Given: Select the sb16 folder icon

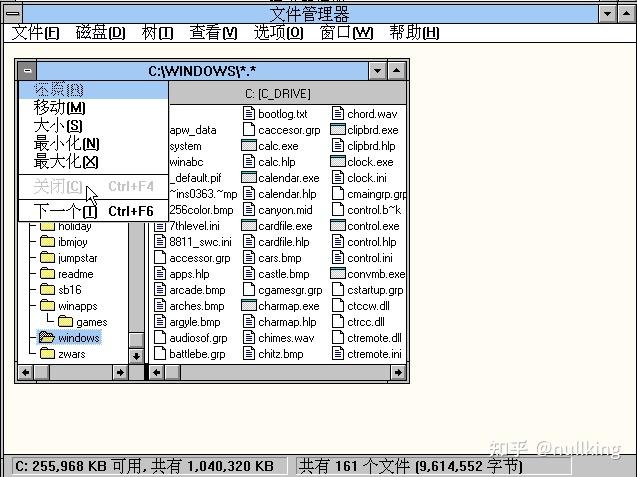Looking at the screenshot, I should [47, 290].
